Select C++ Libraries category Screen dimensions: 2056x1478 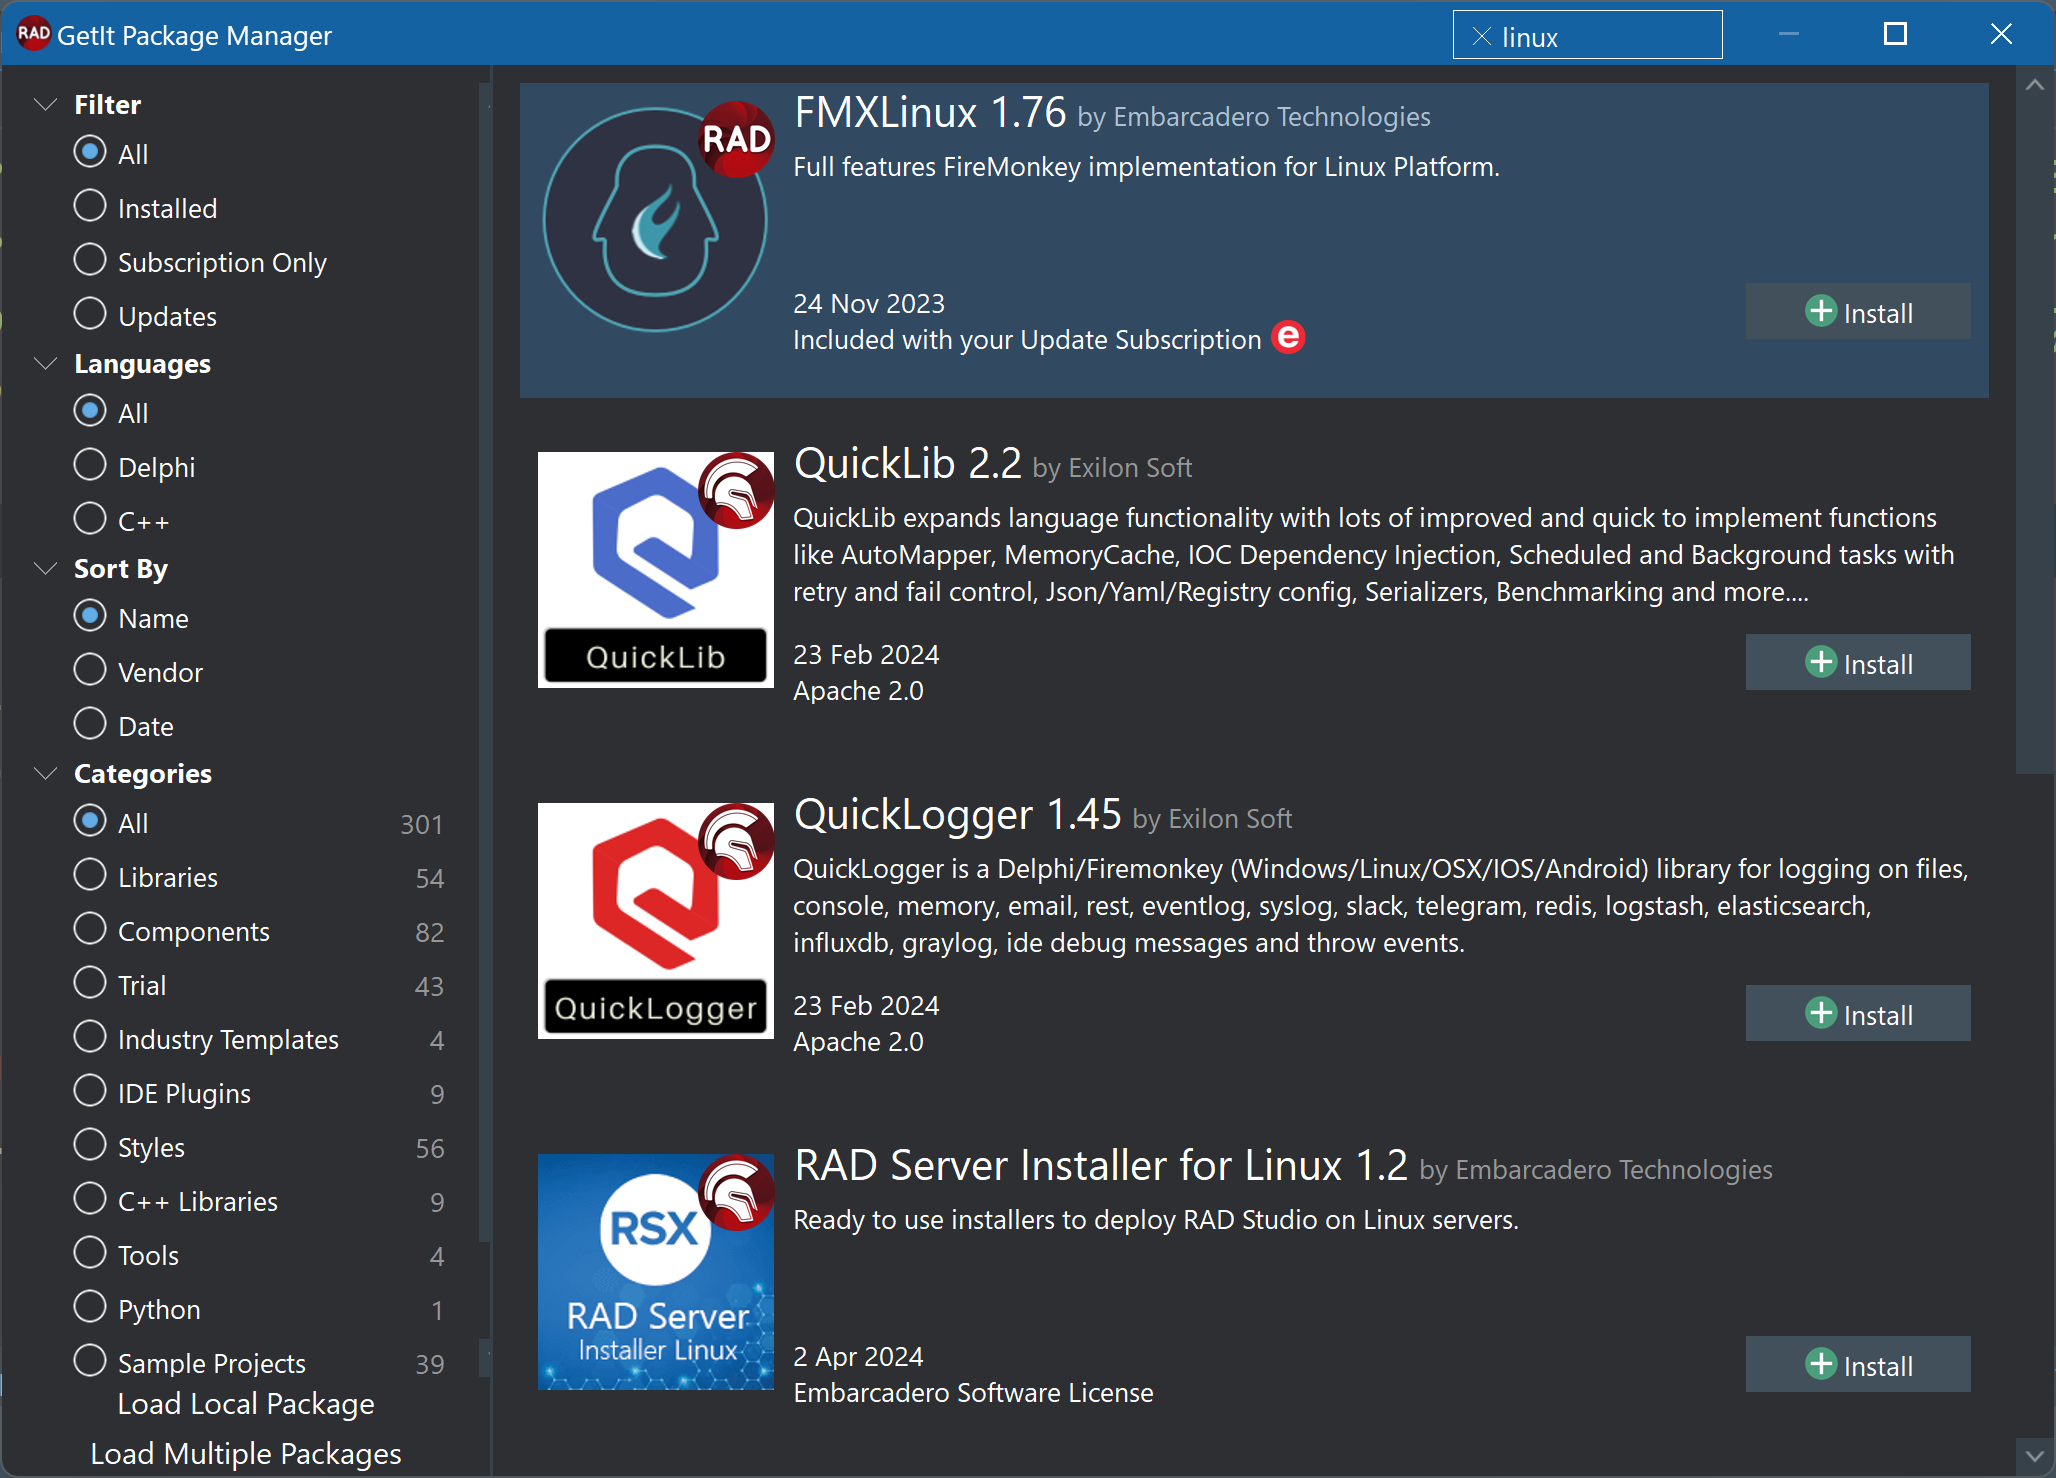(x=90, y=1199)
